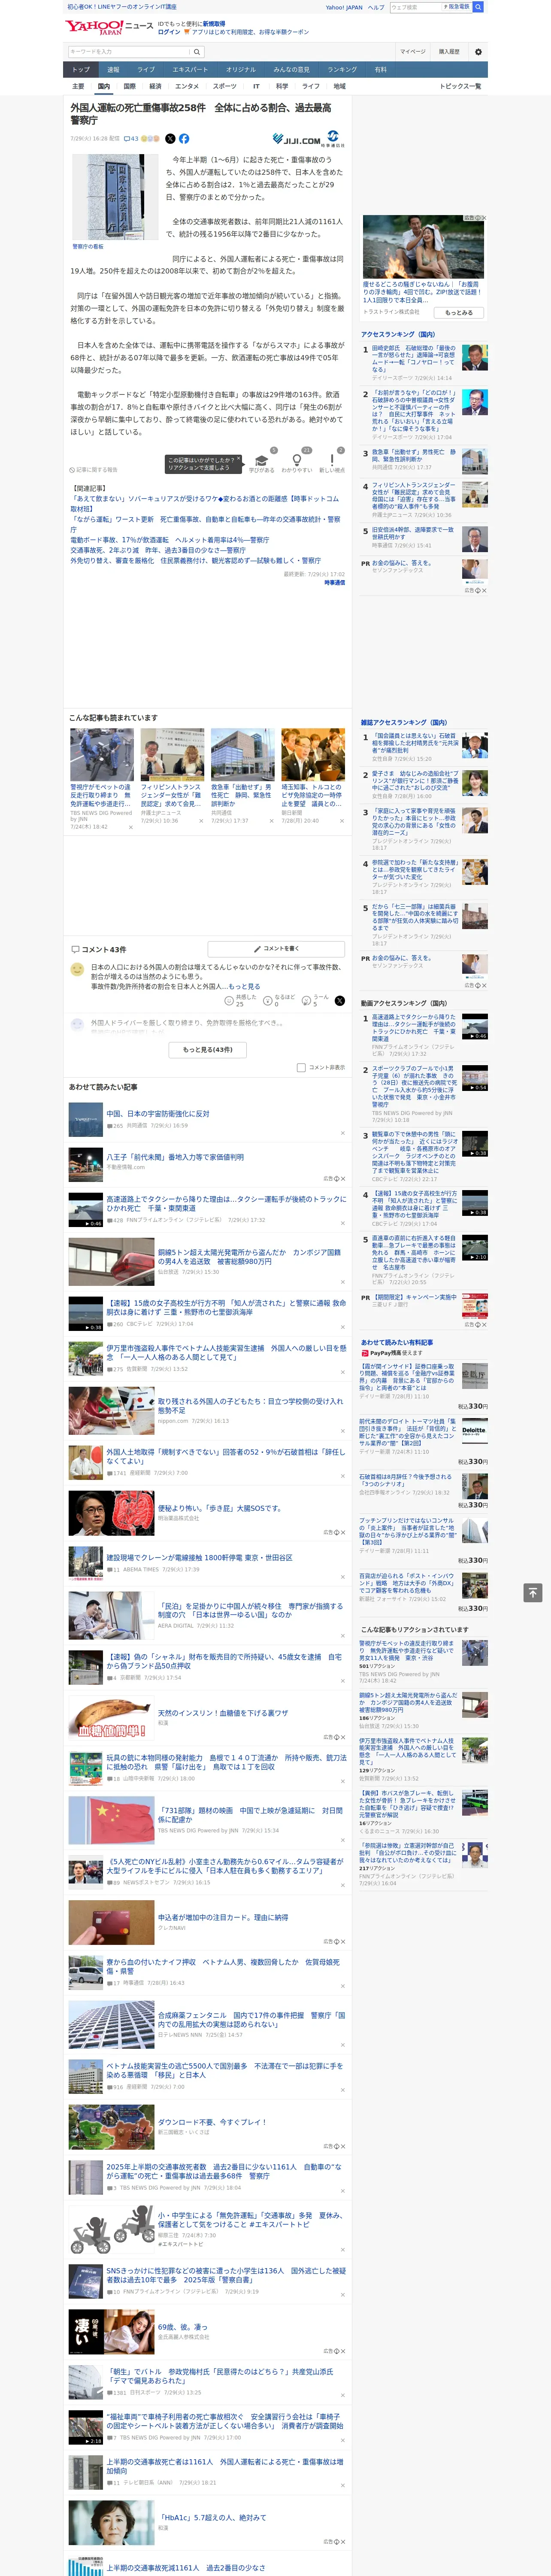Image resolution: width=551 pixels, height=2576 pixels.
Task: Select トップ tab in main navigation
Action: coord(81,70)
